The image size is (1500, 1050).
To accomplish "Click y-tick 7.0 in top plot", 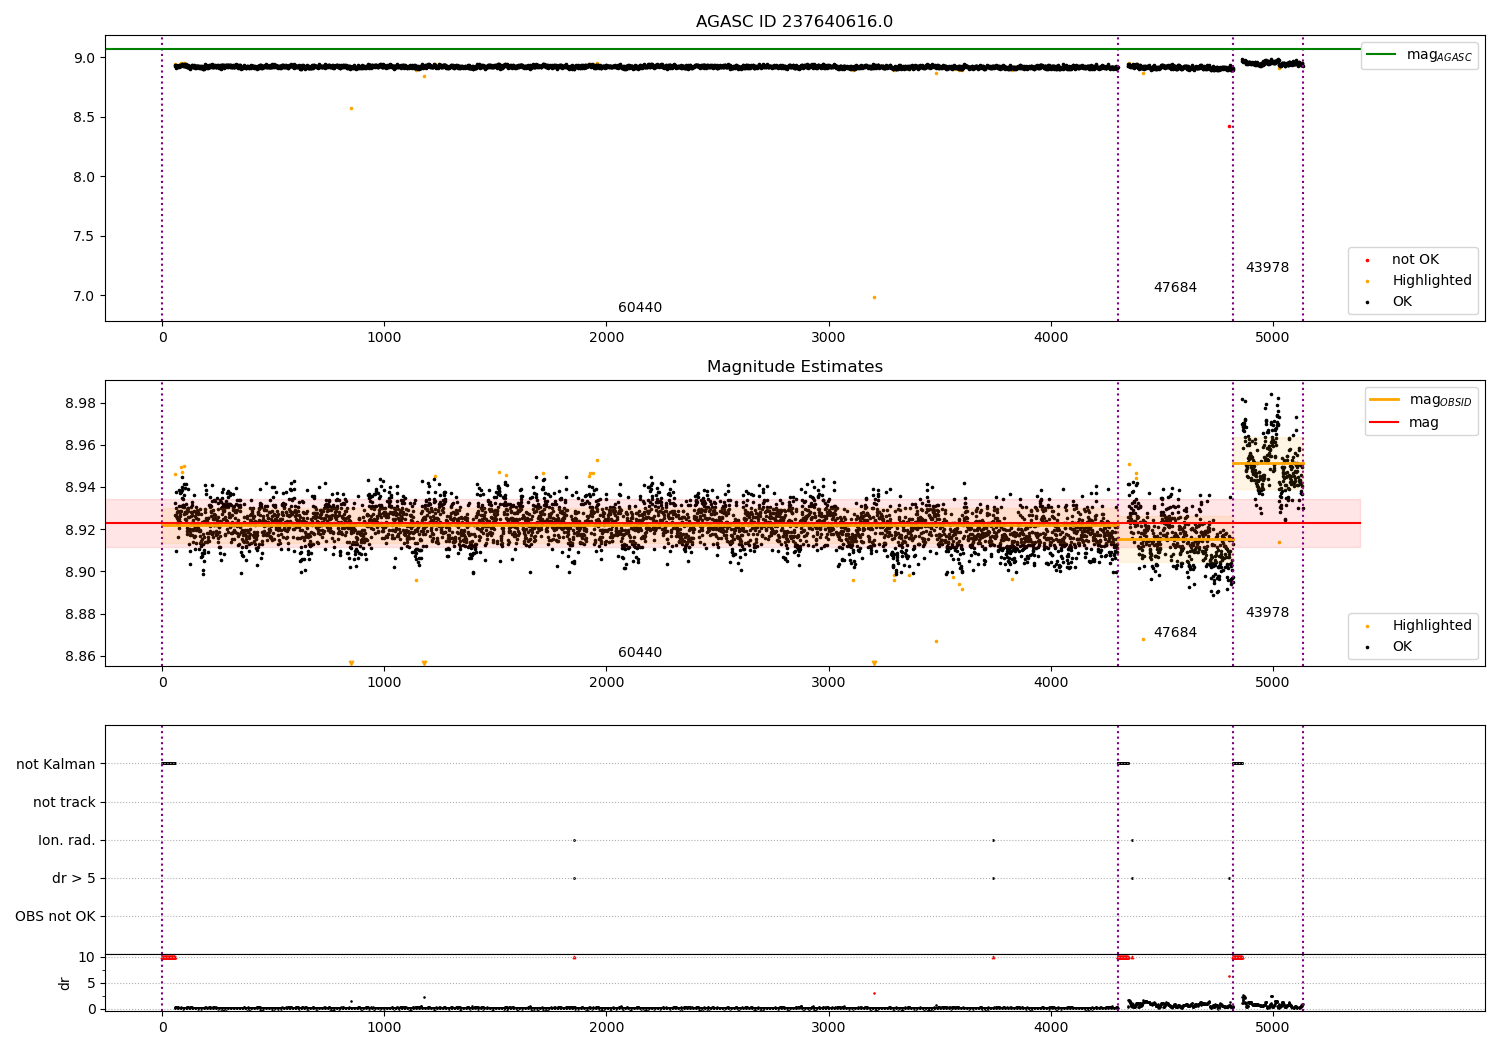I will click(x=83, y=296).
